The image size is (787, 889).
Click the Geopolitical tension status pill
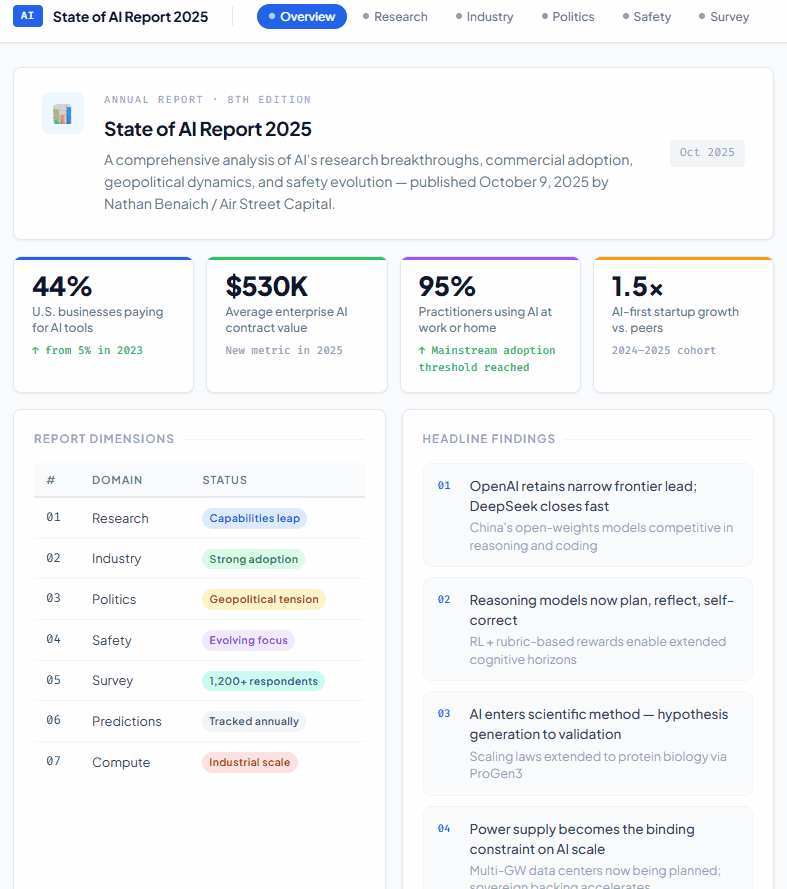tap(264, 599)
